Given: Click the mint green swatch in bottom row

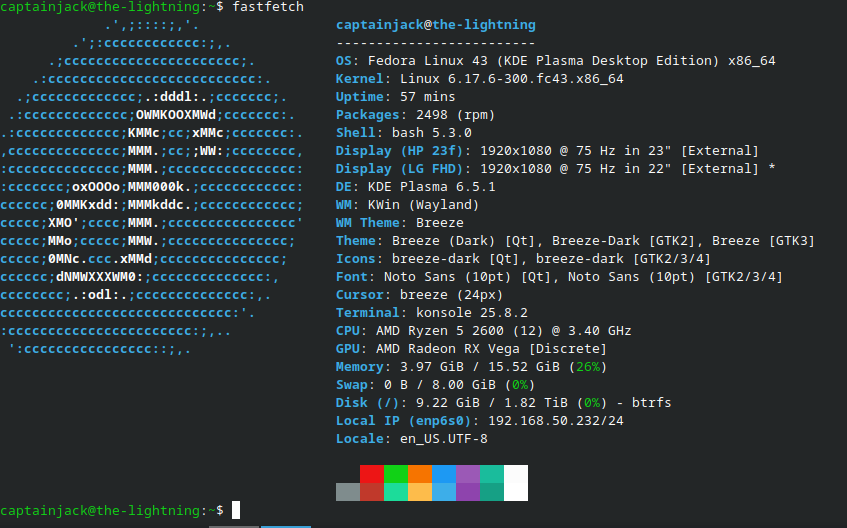Looking at the screenshot, I should (x=395, y=492).
